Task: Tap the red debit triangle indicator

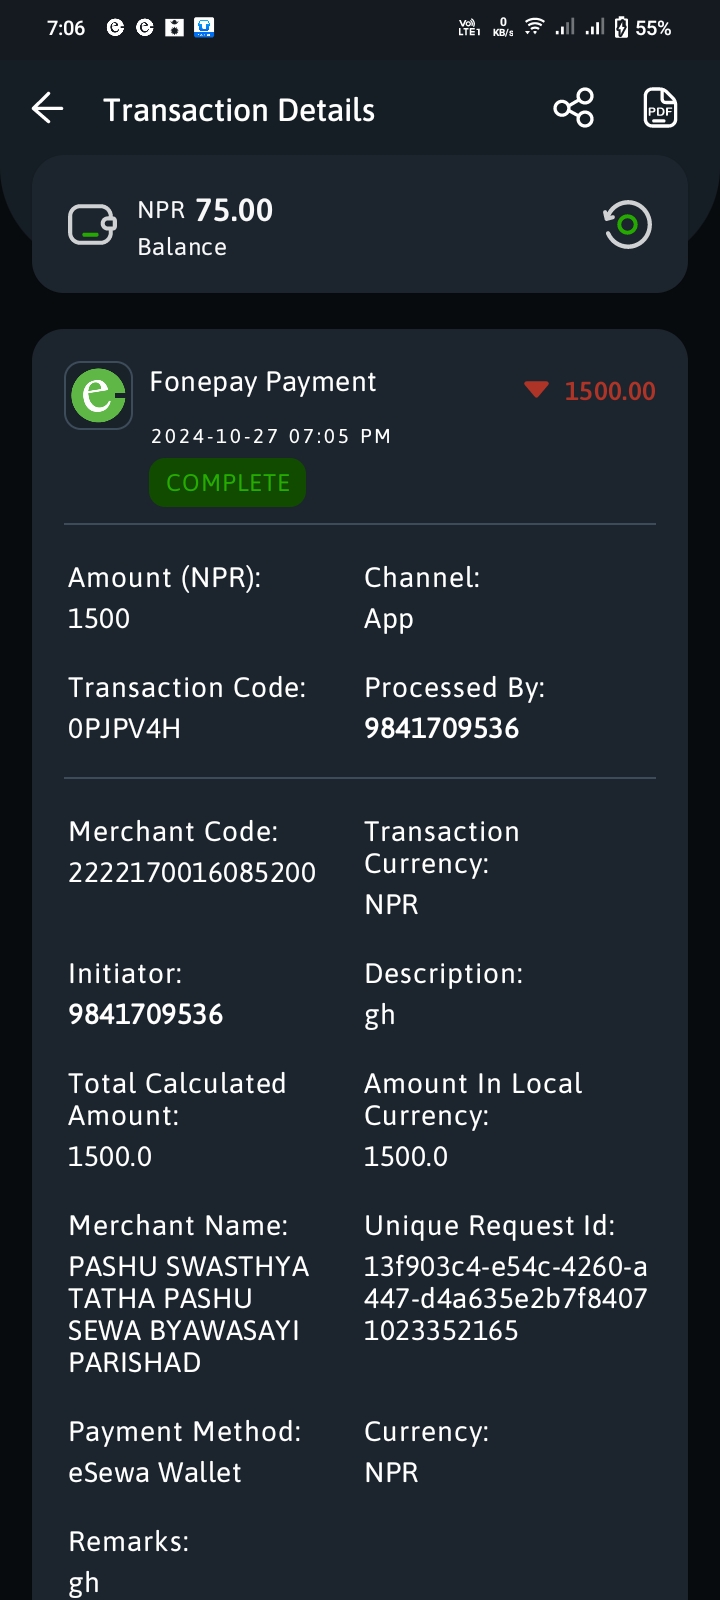Action: pos(537,390)
